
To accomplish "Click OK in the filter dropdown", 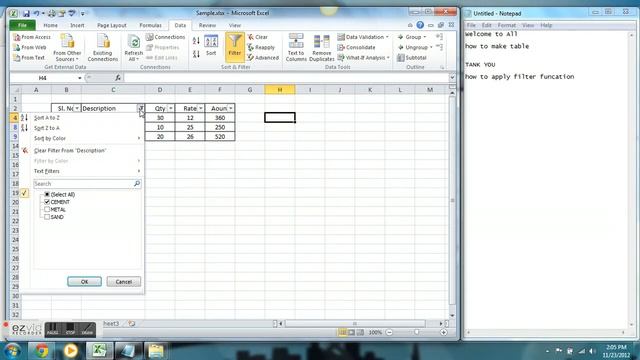I will click(x=84, y=282).
